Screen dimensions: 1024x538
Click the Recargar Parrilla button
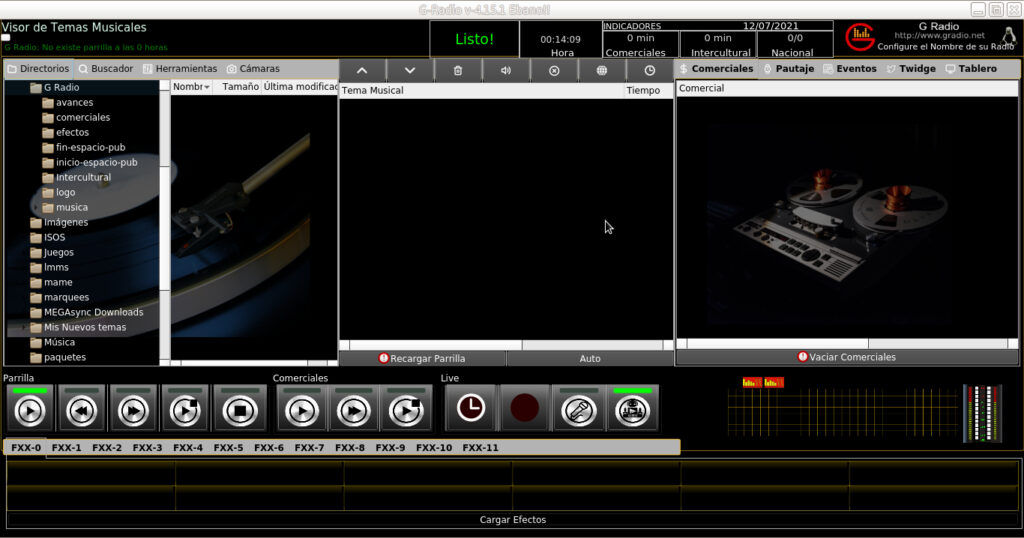[x=422, y=358]
